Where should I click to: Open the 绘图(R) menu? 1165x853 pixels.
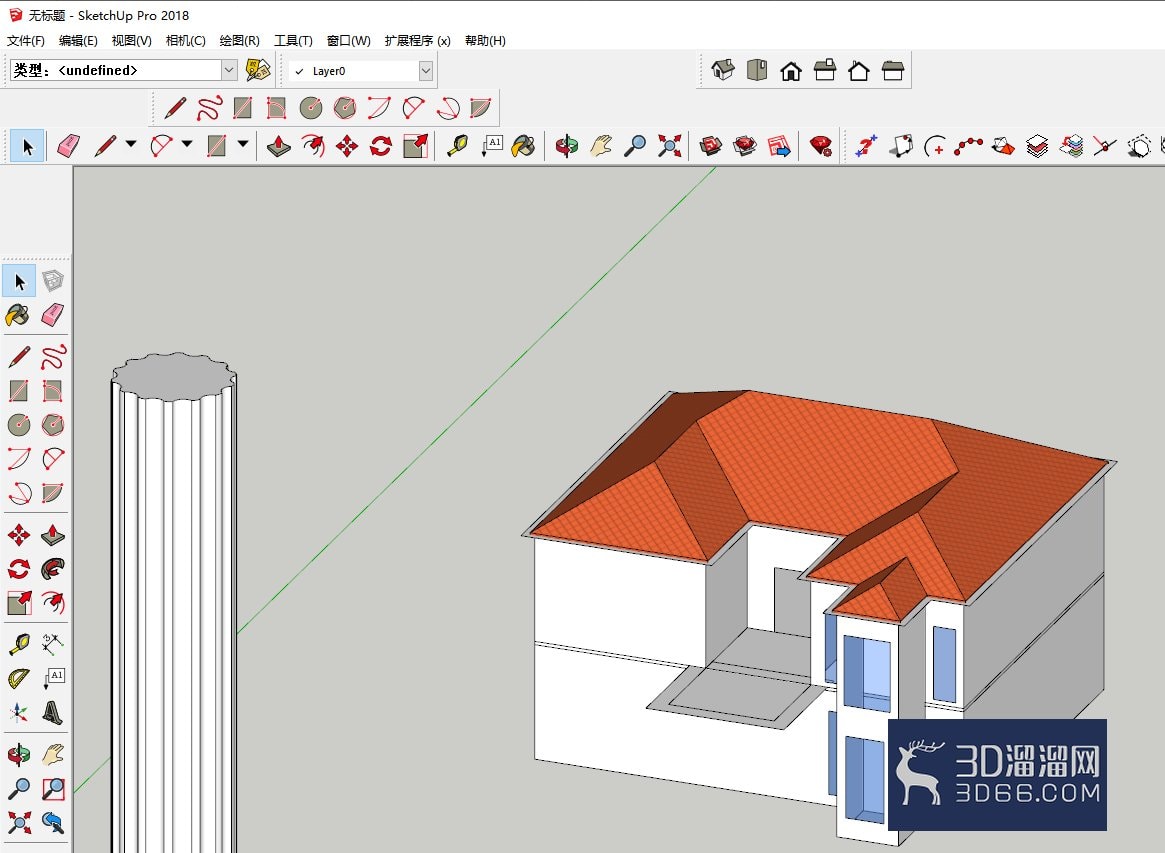click(x=239, y=40)
